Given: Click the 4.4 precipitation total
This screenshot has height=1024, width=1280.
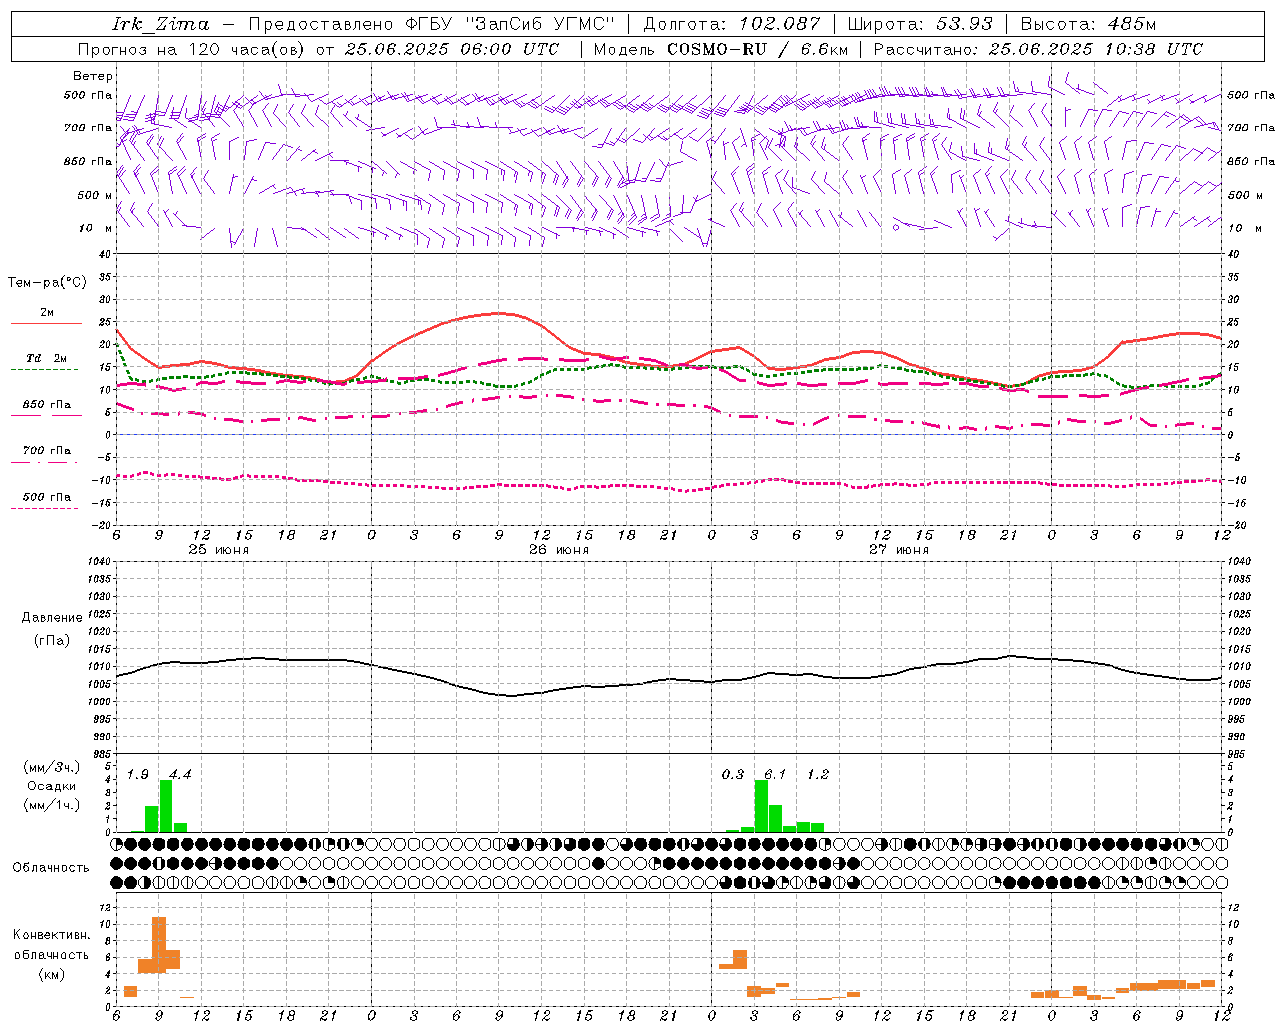Looking at the screenshot, I should 180,774.
